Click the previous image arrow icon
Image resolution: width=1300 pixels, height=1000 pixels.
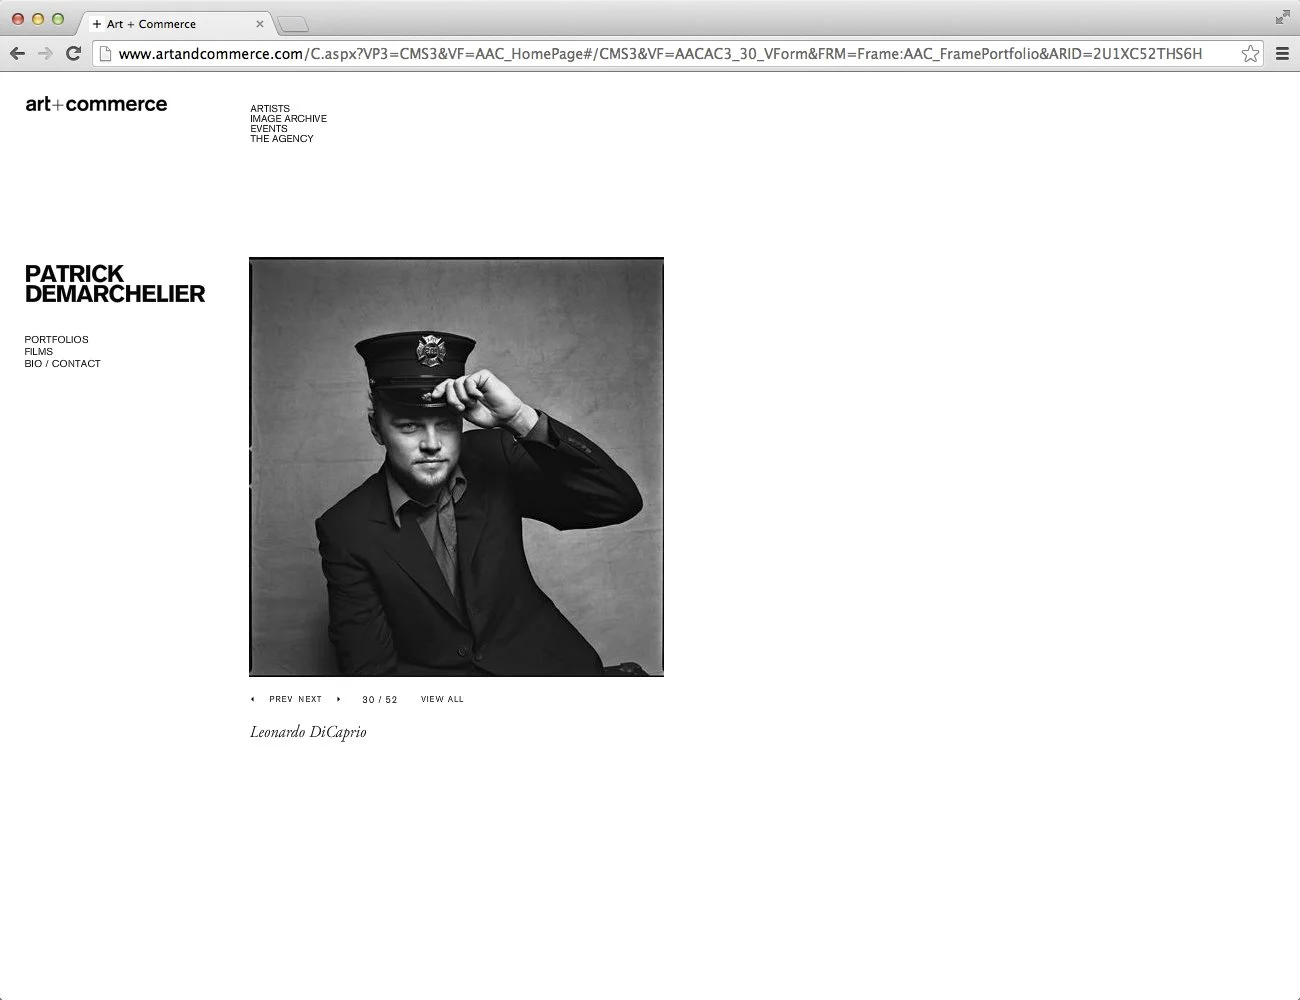(x=252, y=699)
